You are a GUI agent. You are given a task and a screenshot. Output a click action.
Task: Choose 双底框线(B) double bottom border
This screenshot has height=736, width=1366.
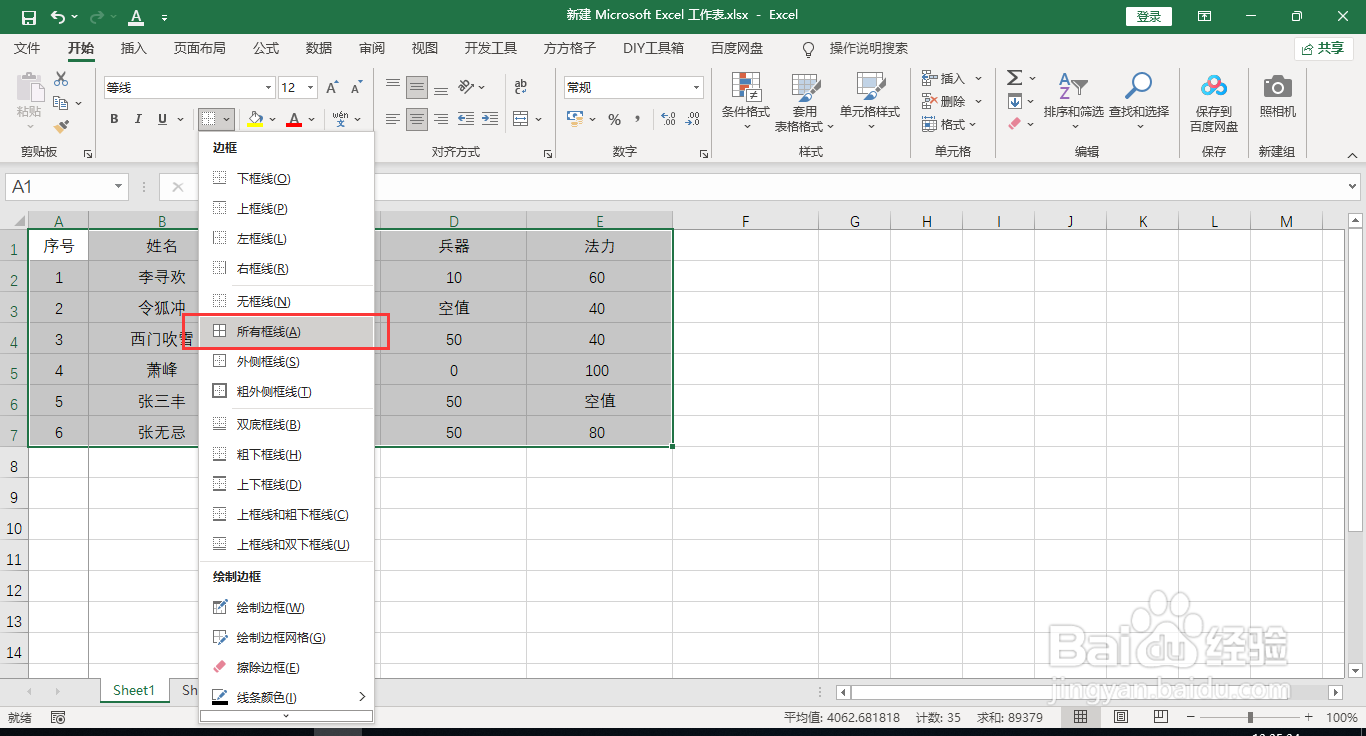286,425
